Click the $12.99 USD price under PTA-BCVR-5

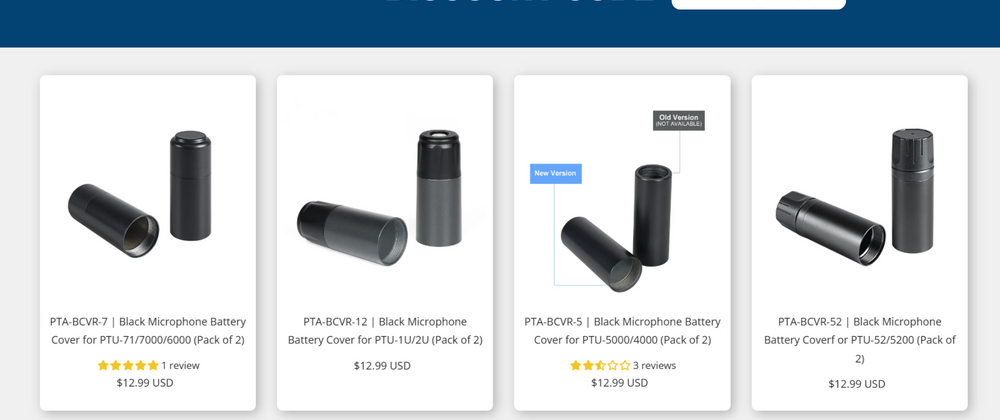coord(619,382)
